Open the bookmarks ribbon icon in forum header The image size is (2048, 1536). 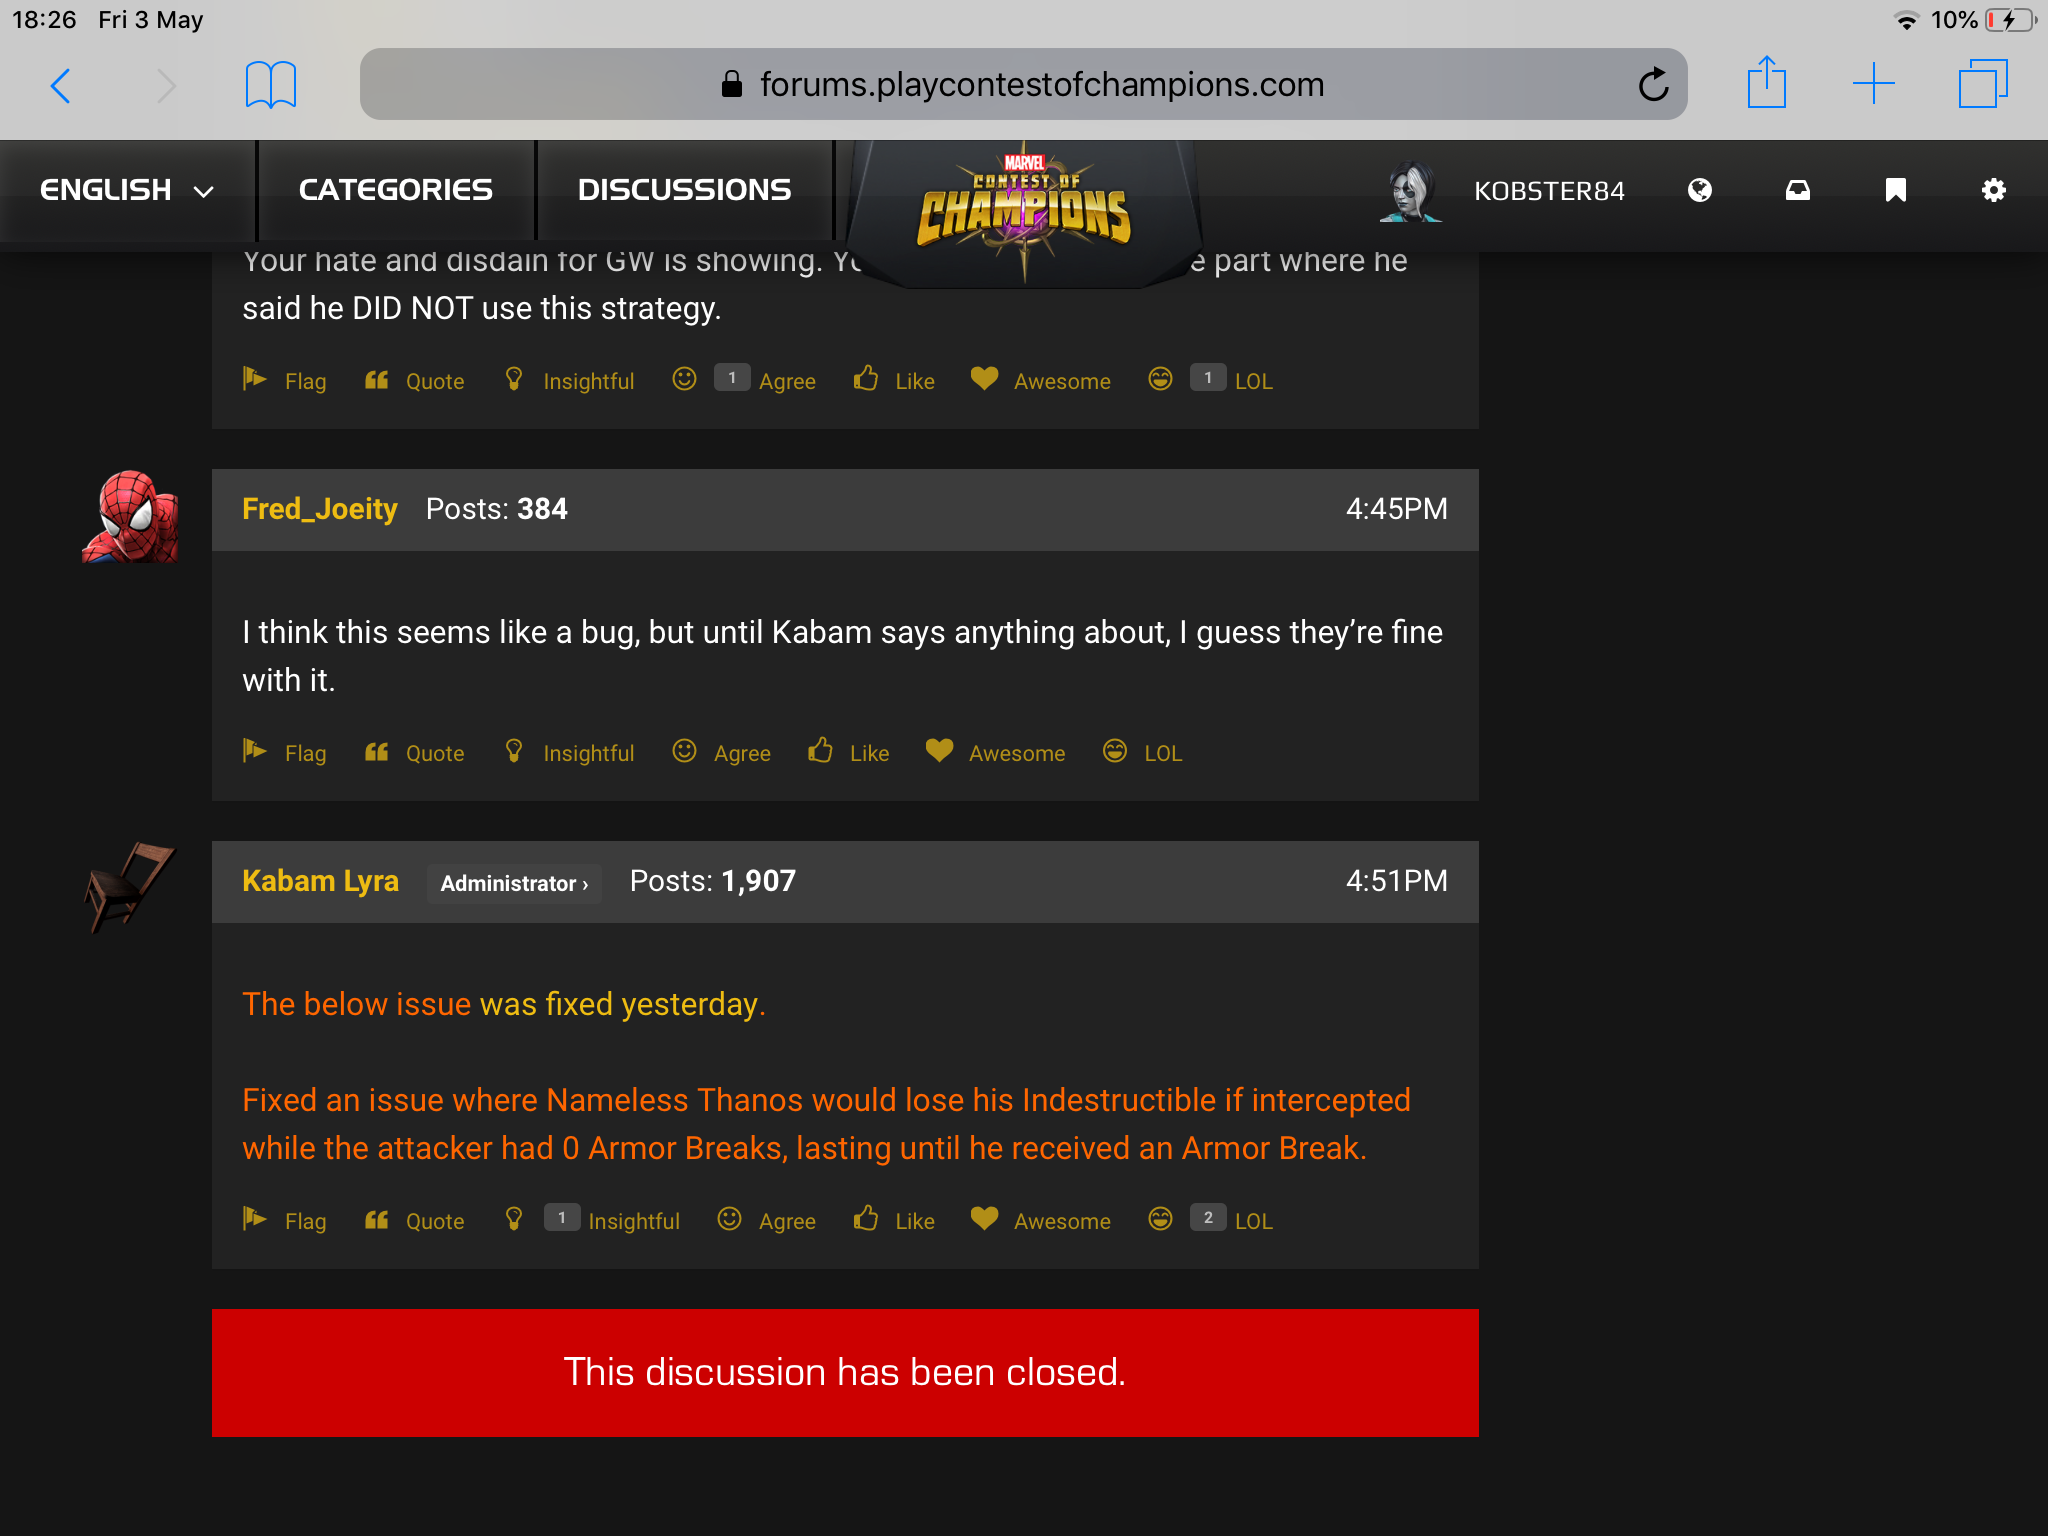click(x=1896, y=190)
